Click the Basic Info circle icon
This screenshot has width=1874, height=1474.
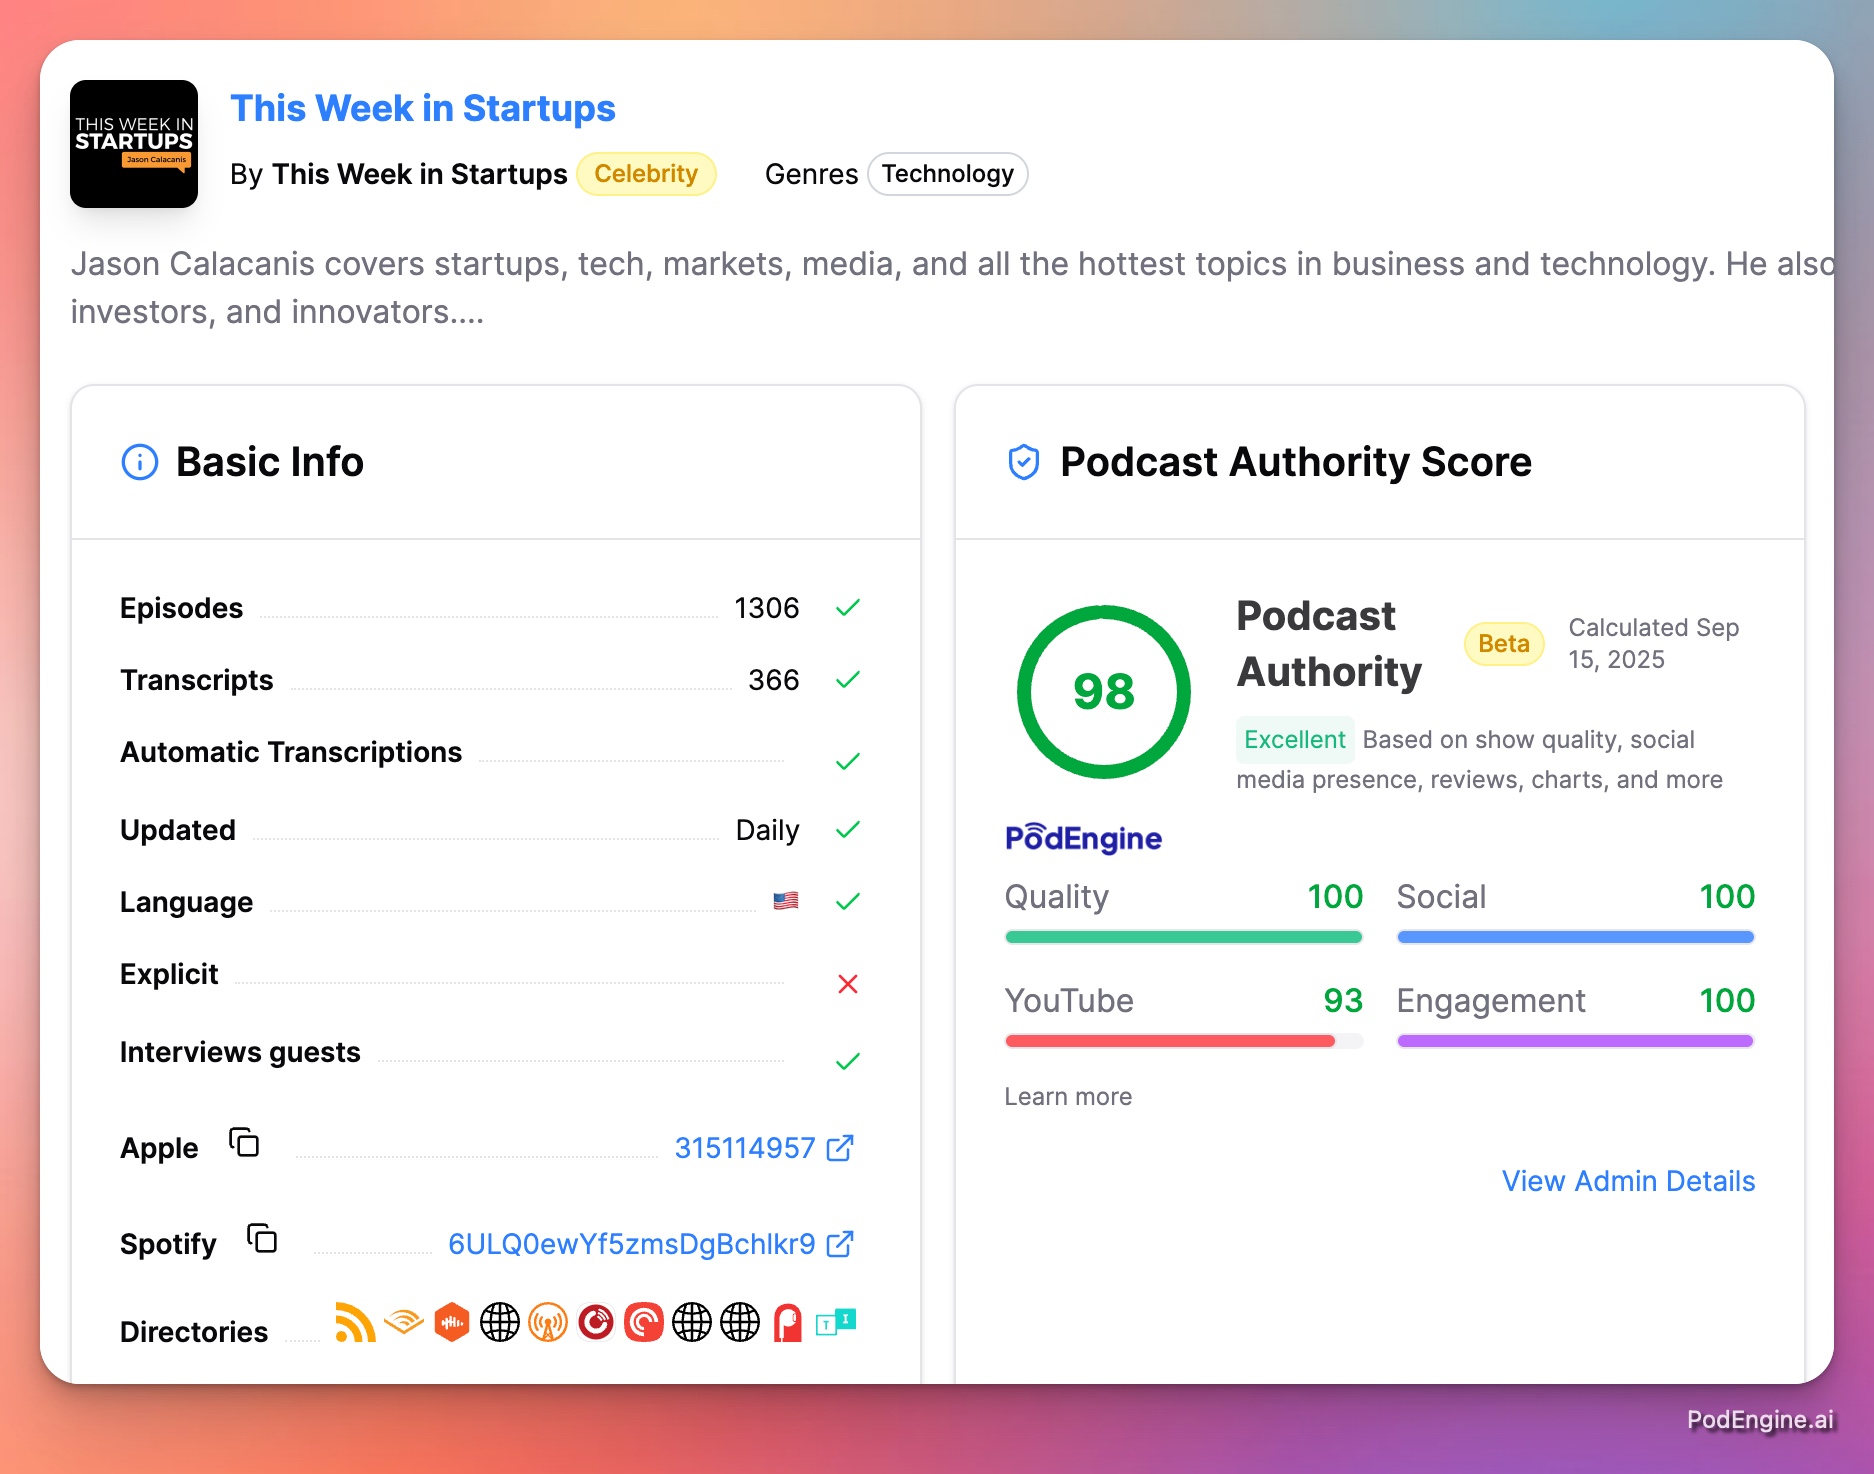click(140, 462)
